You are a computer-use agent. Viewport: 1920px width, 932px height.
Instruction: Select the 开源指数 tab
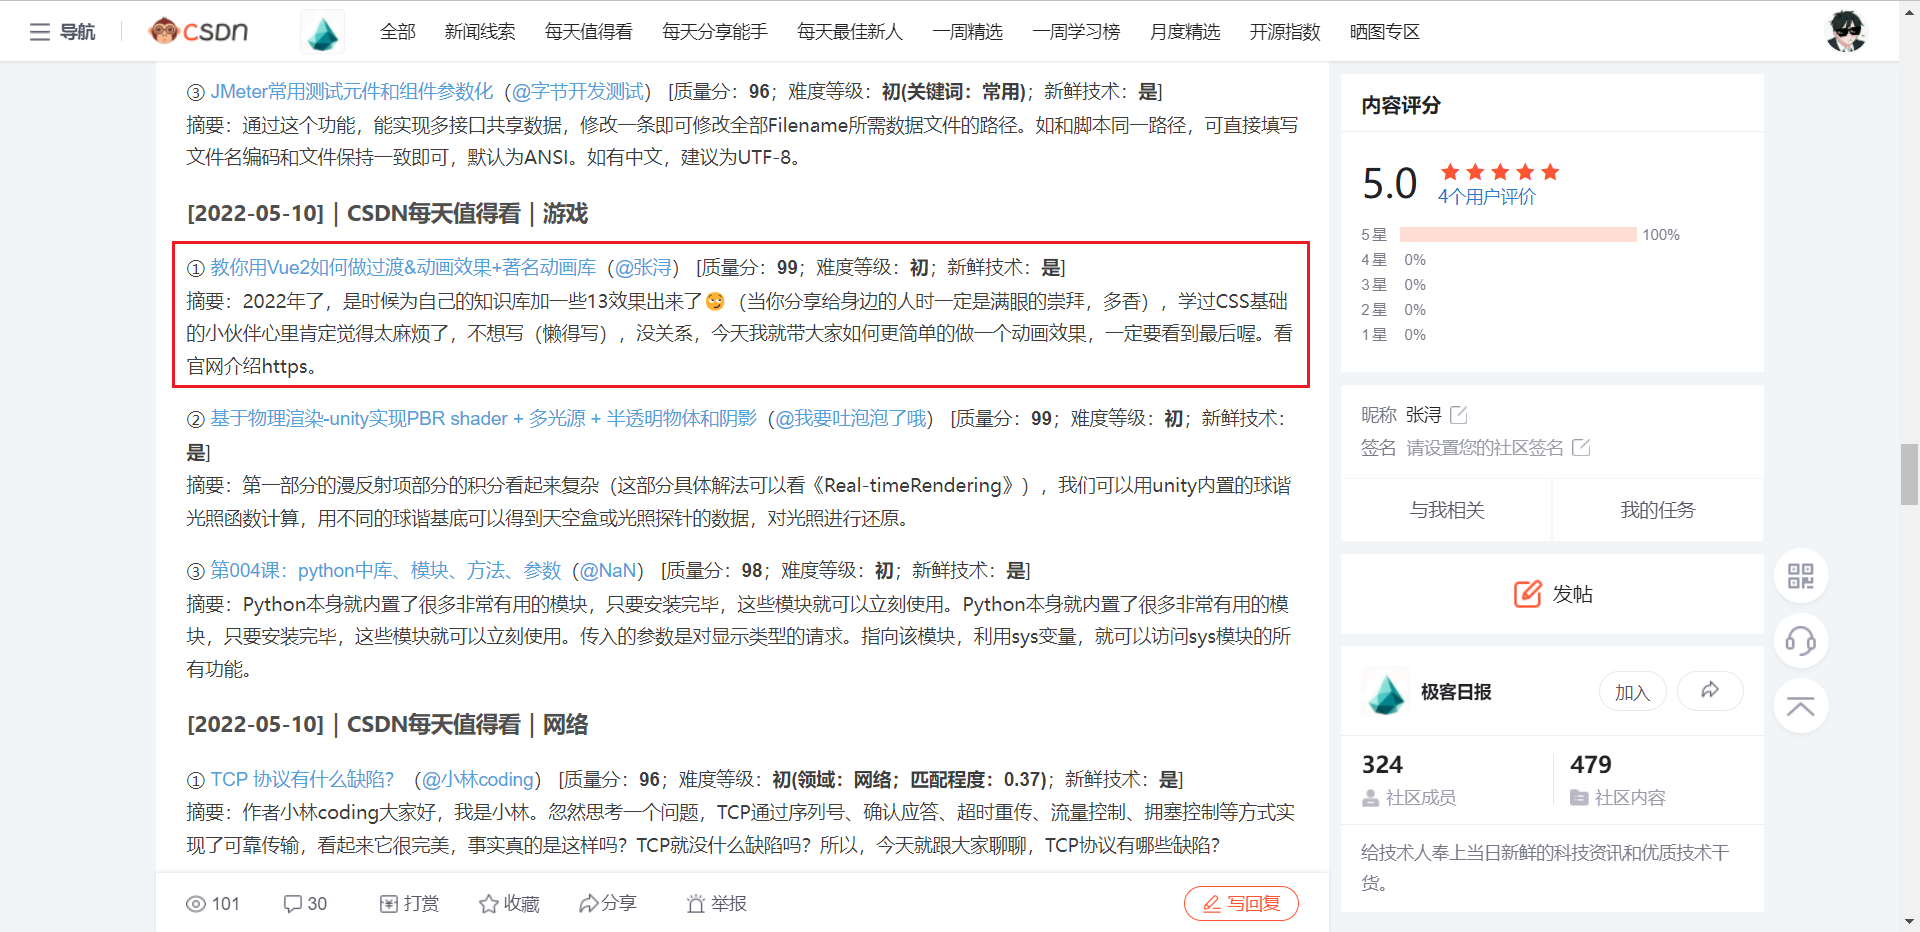coord(1285,32)
